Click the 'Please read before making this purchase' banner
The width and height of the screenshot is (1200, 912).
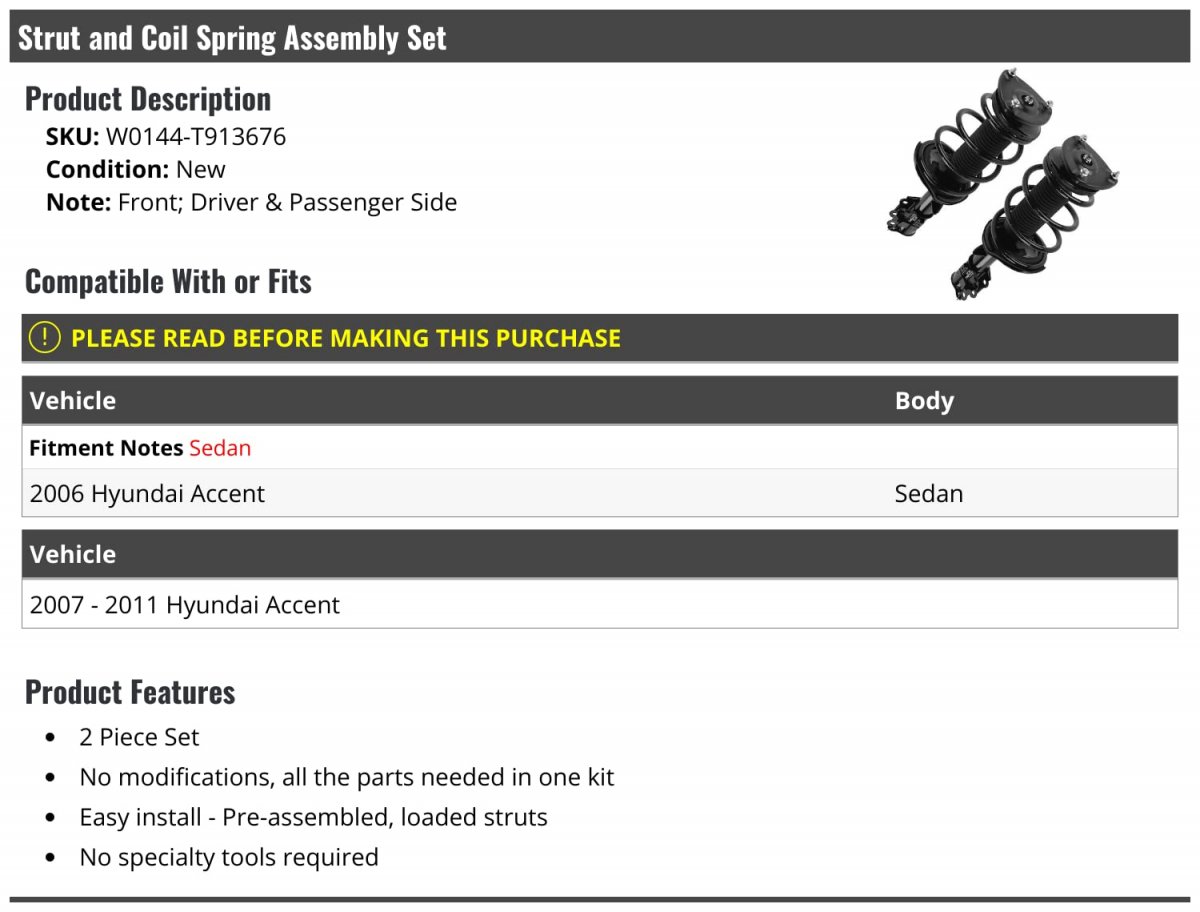point(346,338)
